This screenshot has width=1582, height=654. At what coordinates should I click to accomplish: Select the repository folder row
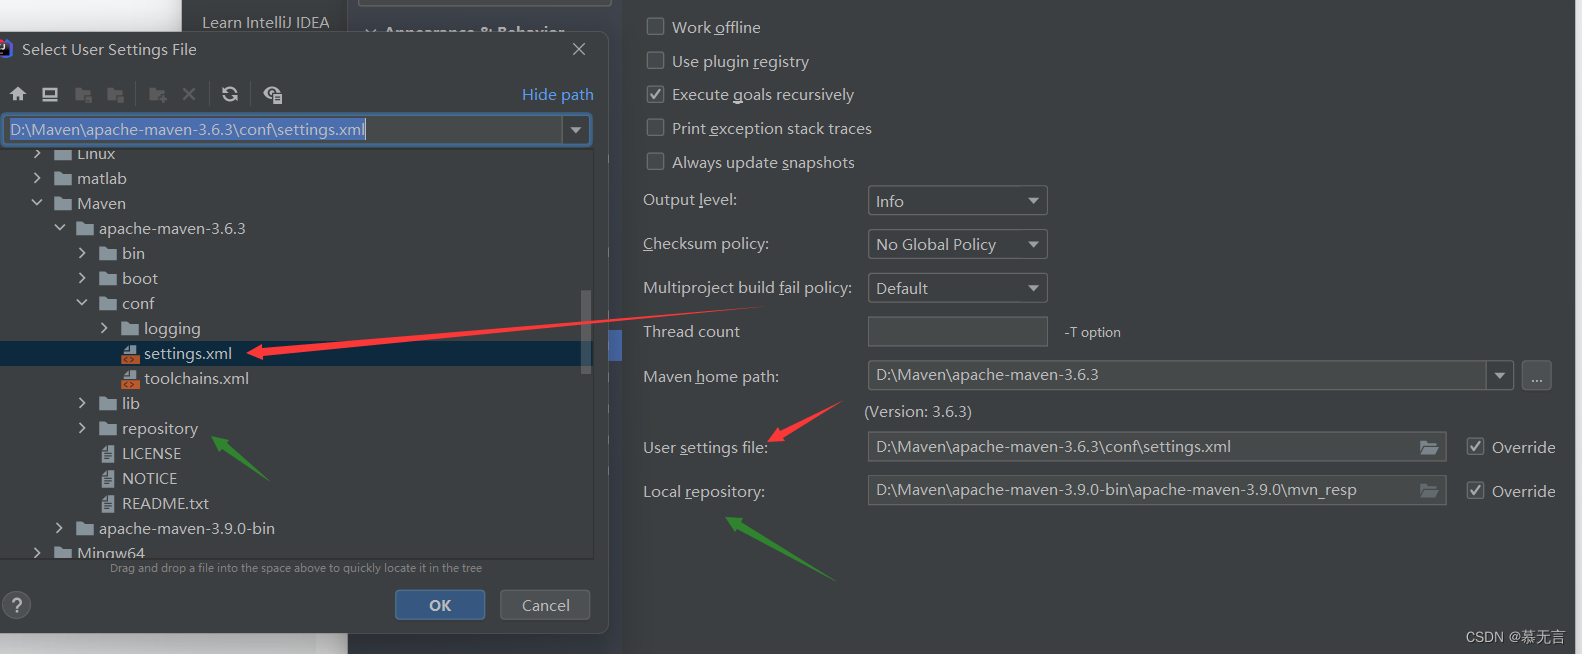[x=296, y=428]
